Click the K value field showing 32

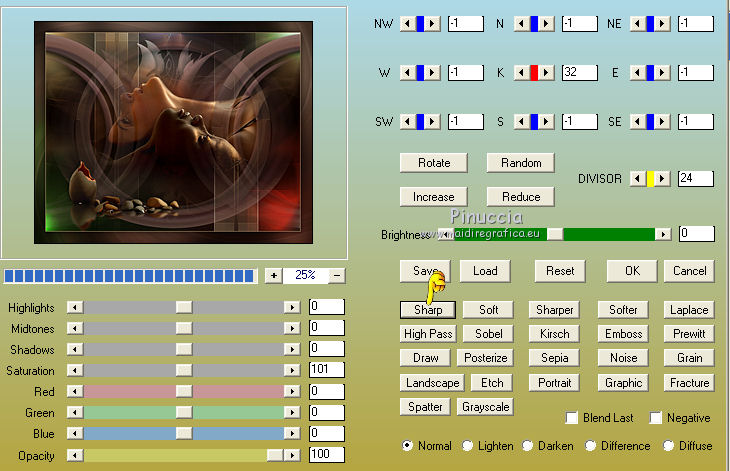[580, 72]
